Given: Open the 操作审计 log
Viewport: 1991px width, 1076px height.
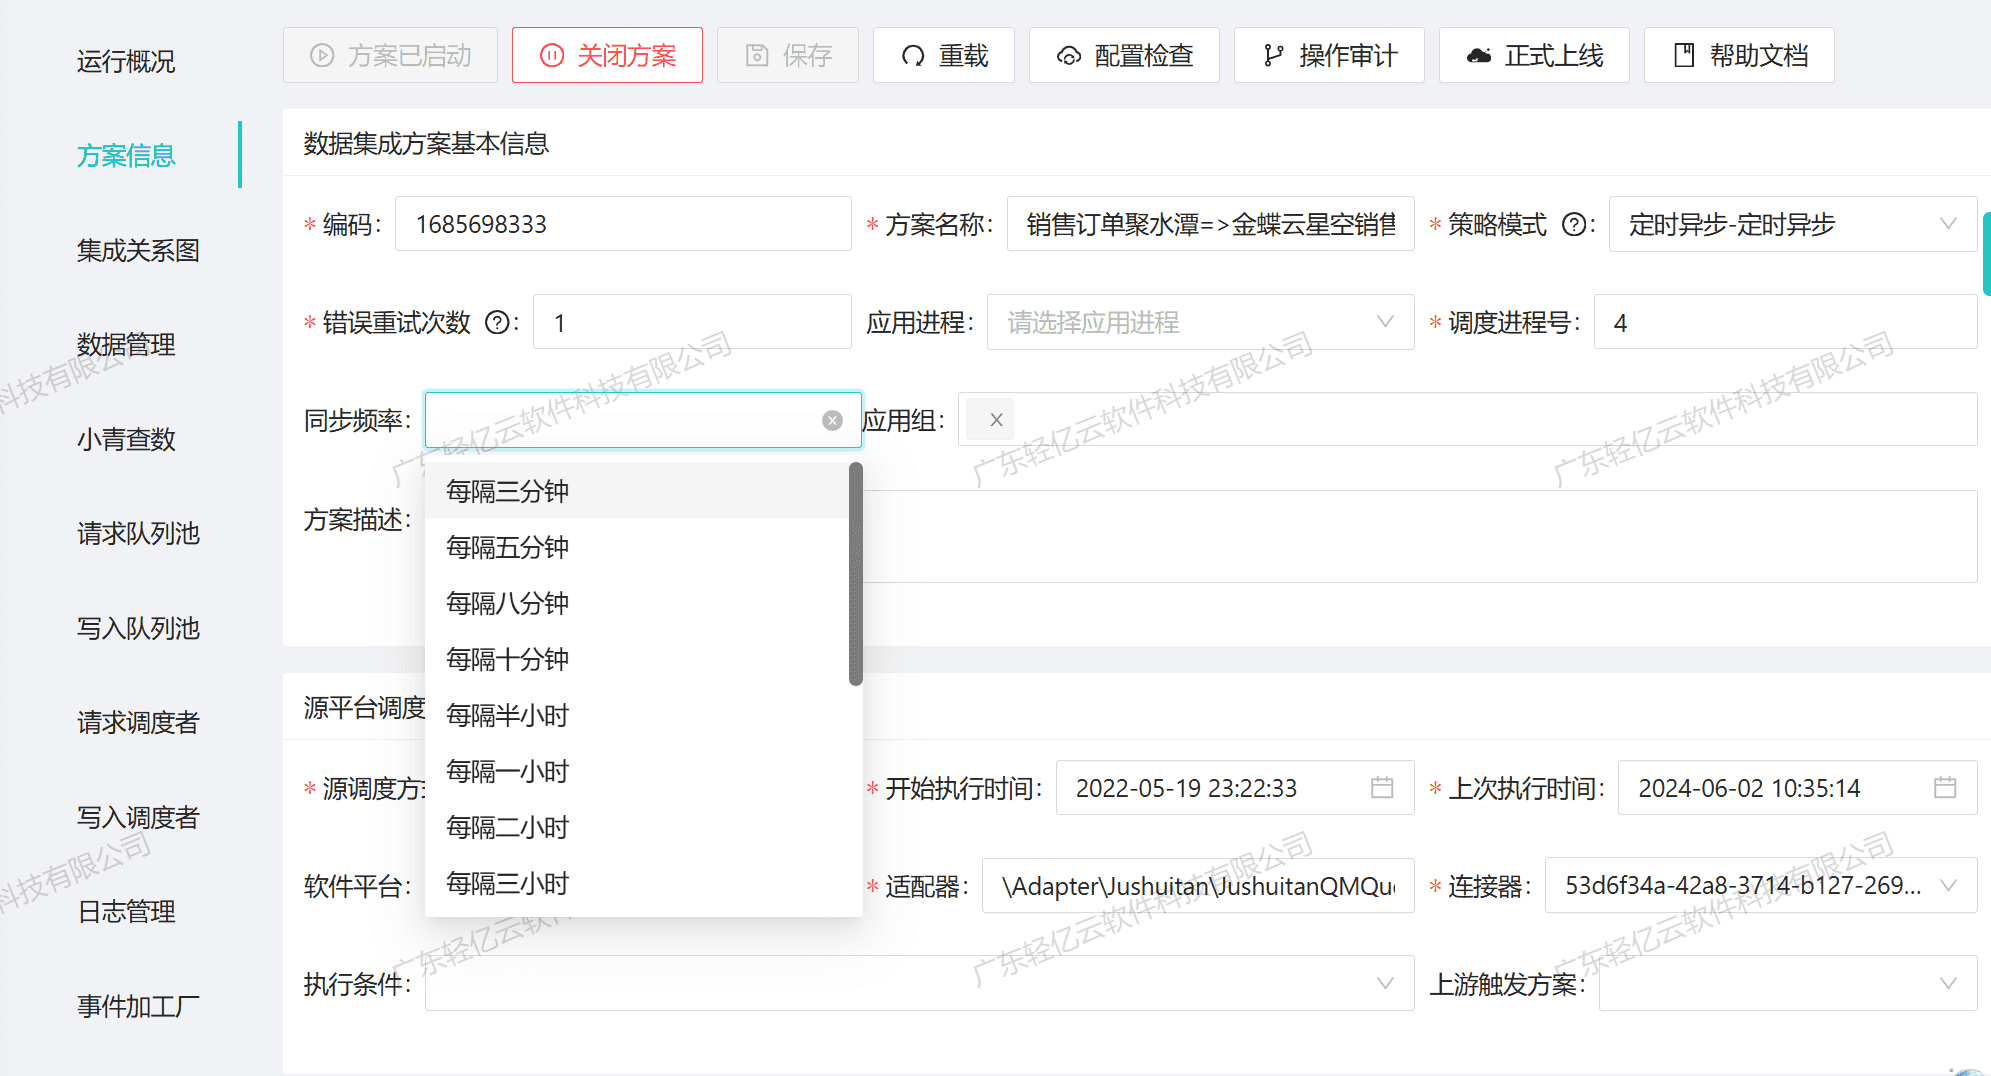Looking at the screenshot, I should click(x=1329, y=55).
